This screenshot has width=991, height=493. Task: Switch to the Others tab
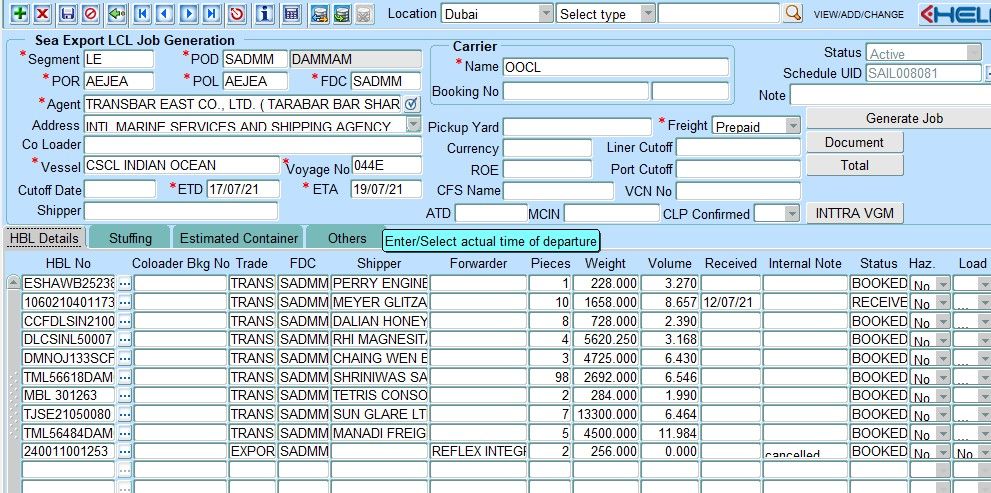click(346, 238)
